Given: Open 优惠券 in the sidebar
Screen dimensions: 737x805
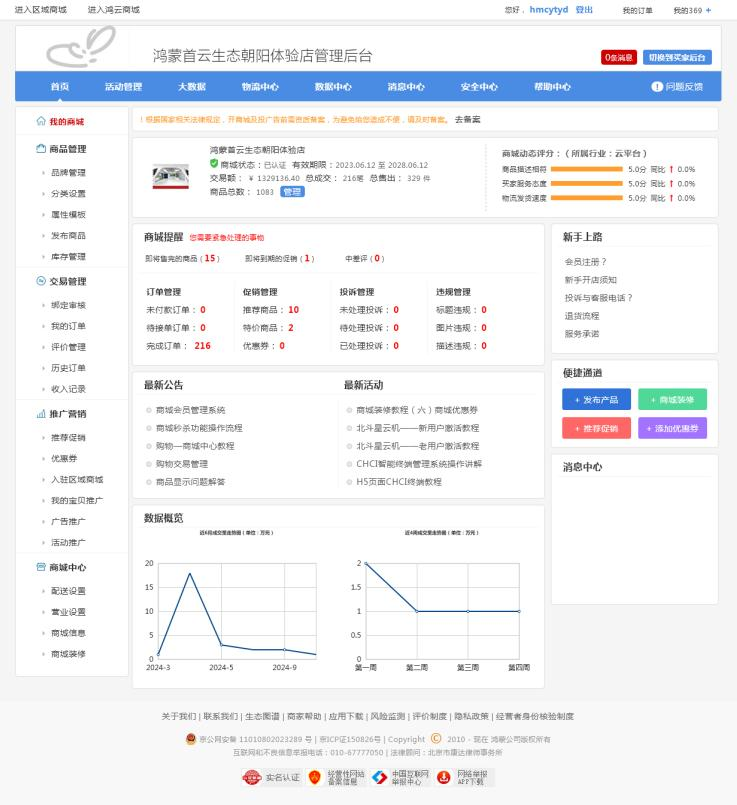Looking at the screenshot, I should tap(64, 458).
